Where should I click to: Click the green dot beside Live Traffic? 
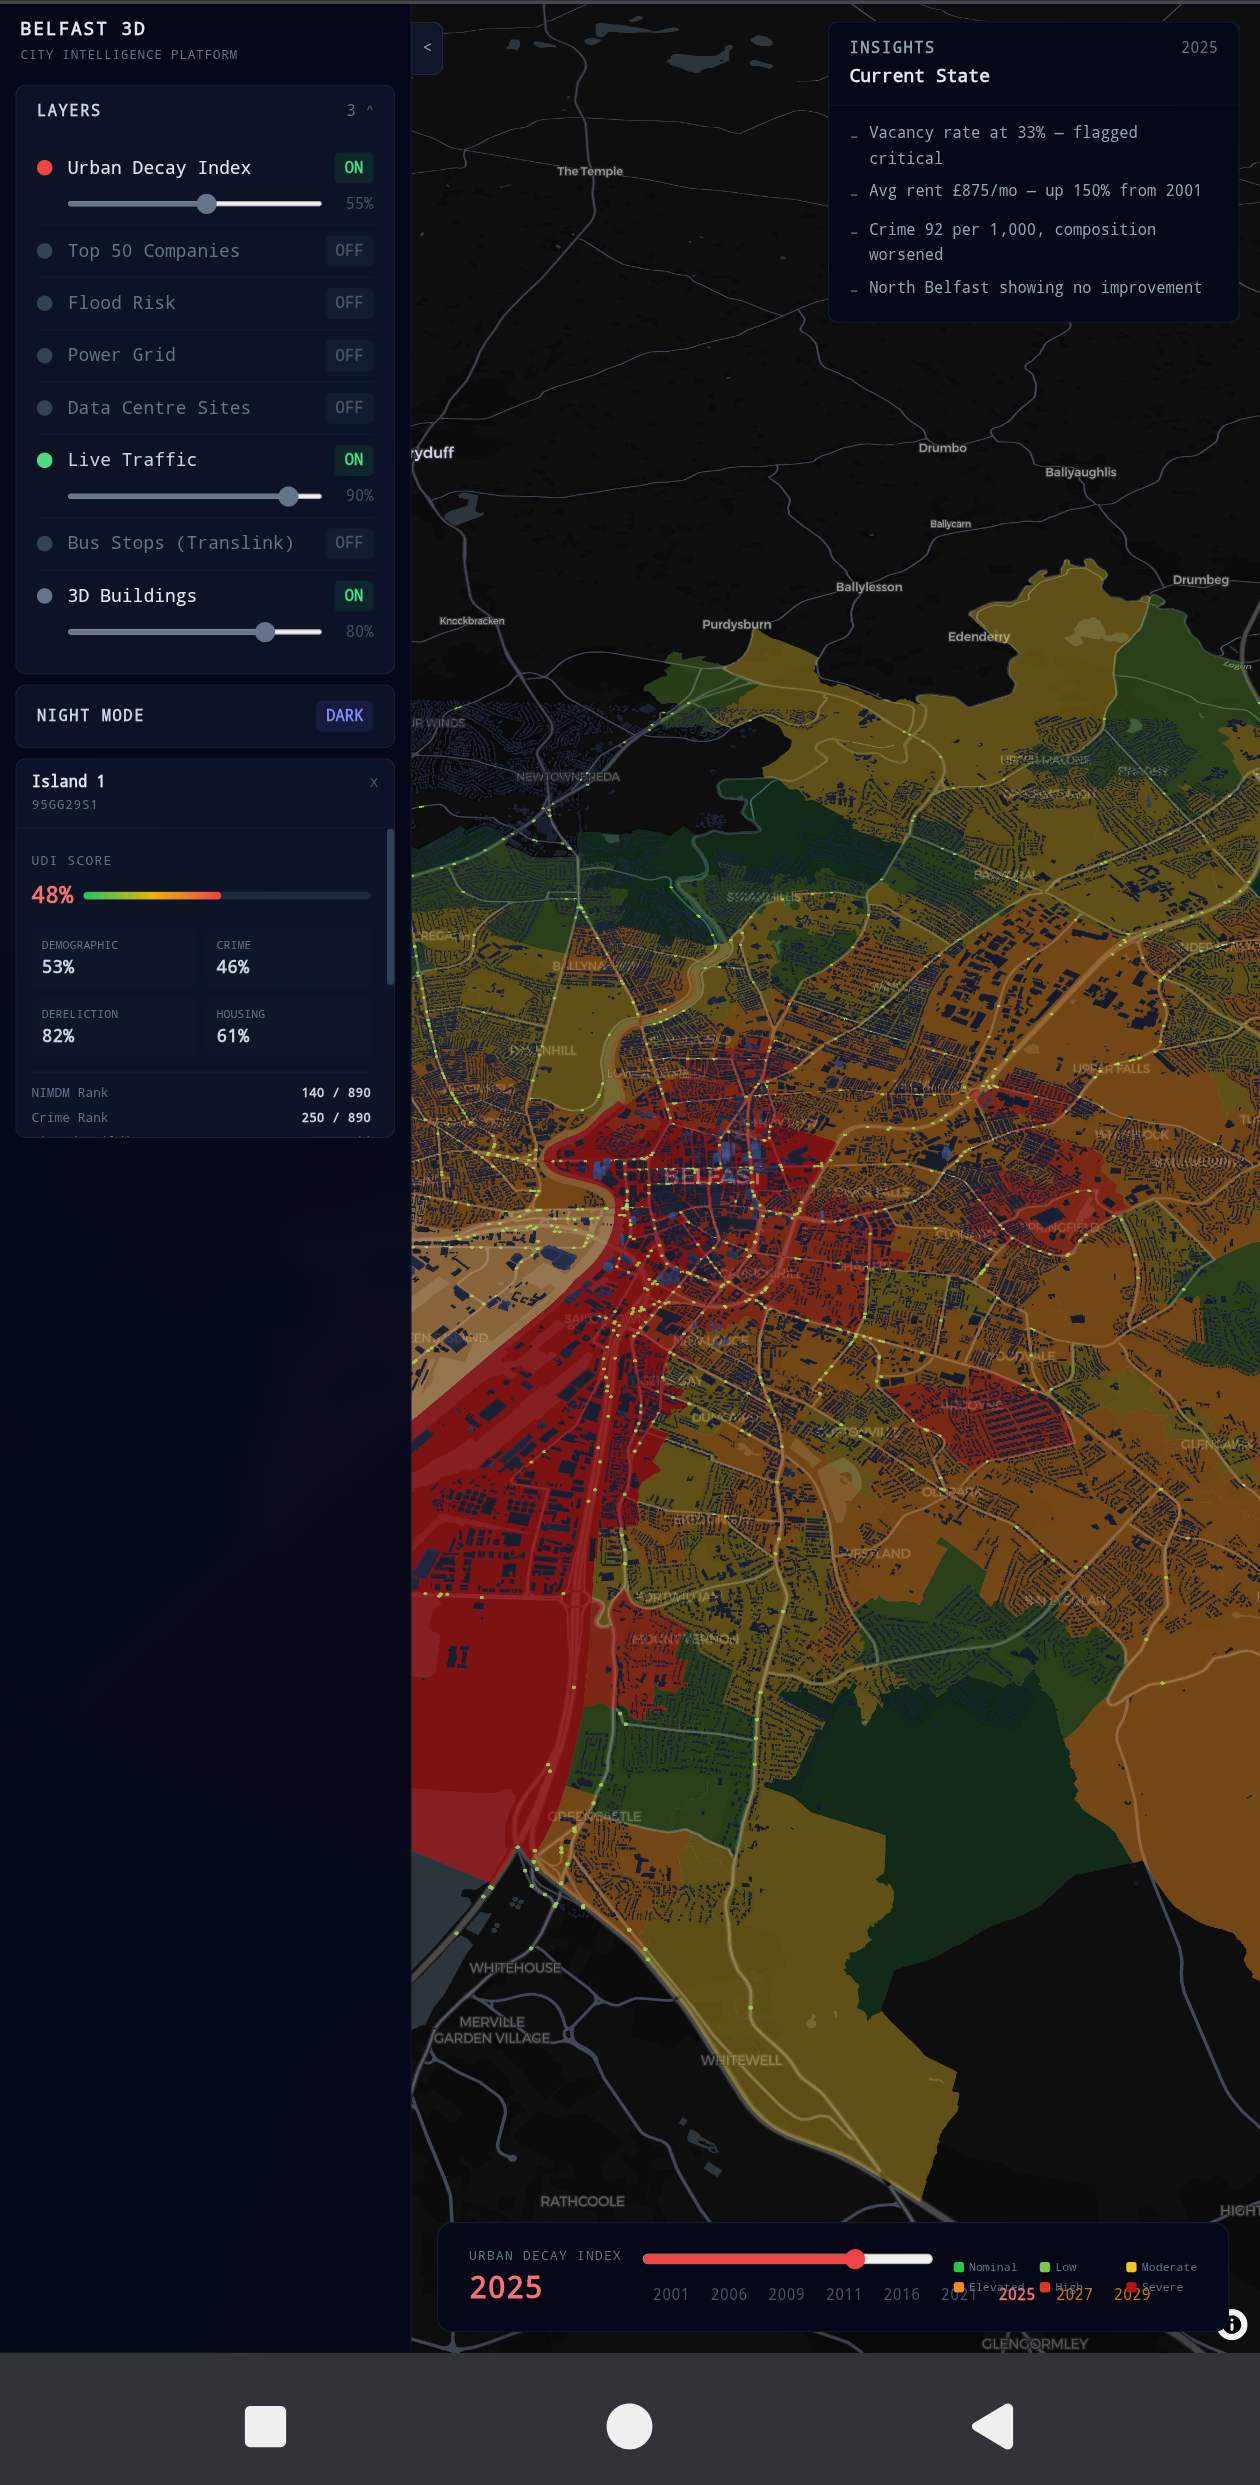[45, 460]
